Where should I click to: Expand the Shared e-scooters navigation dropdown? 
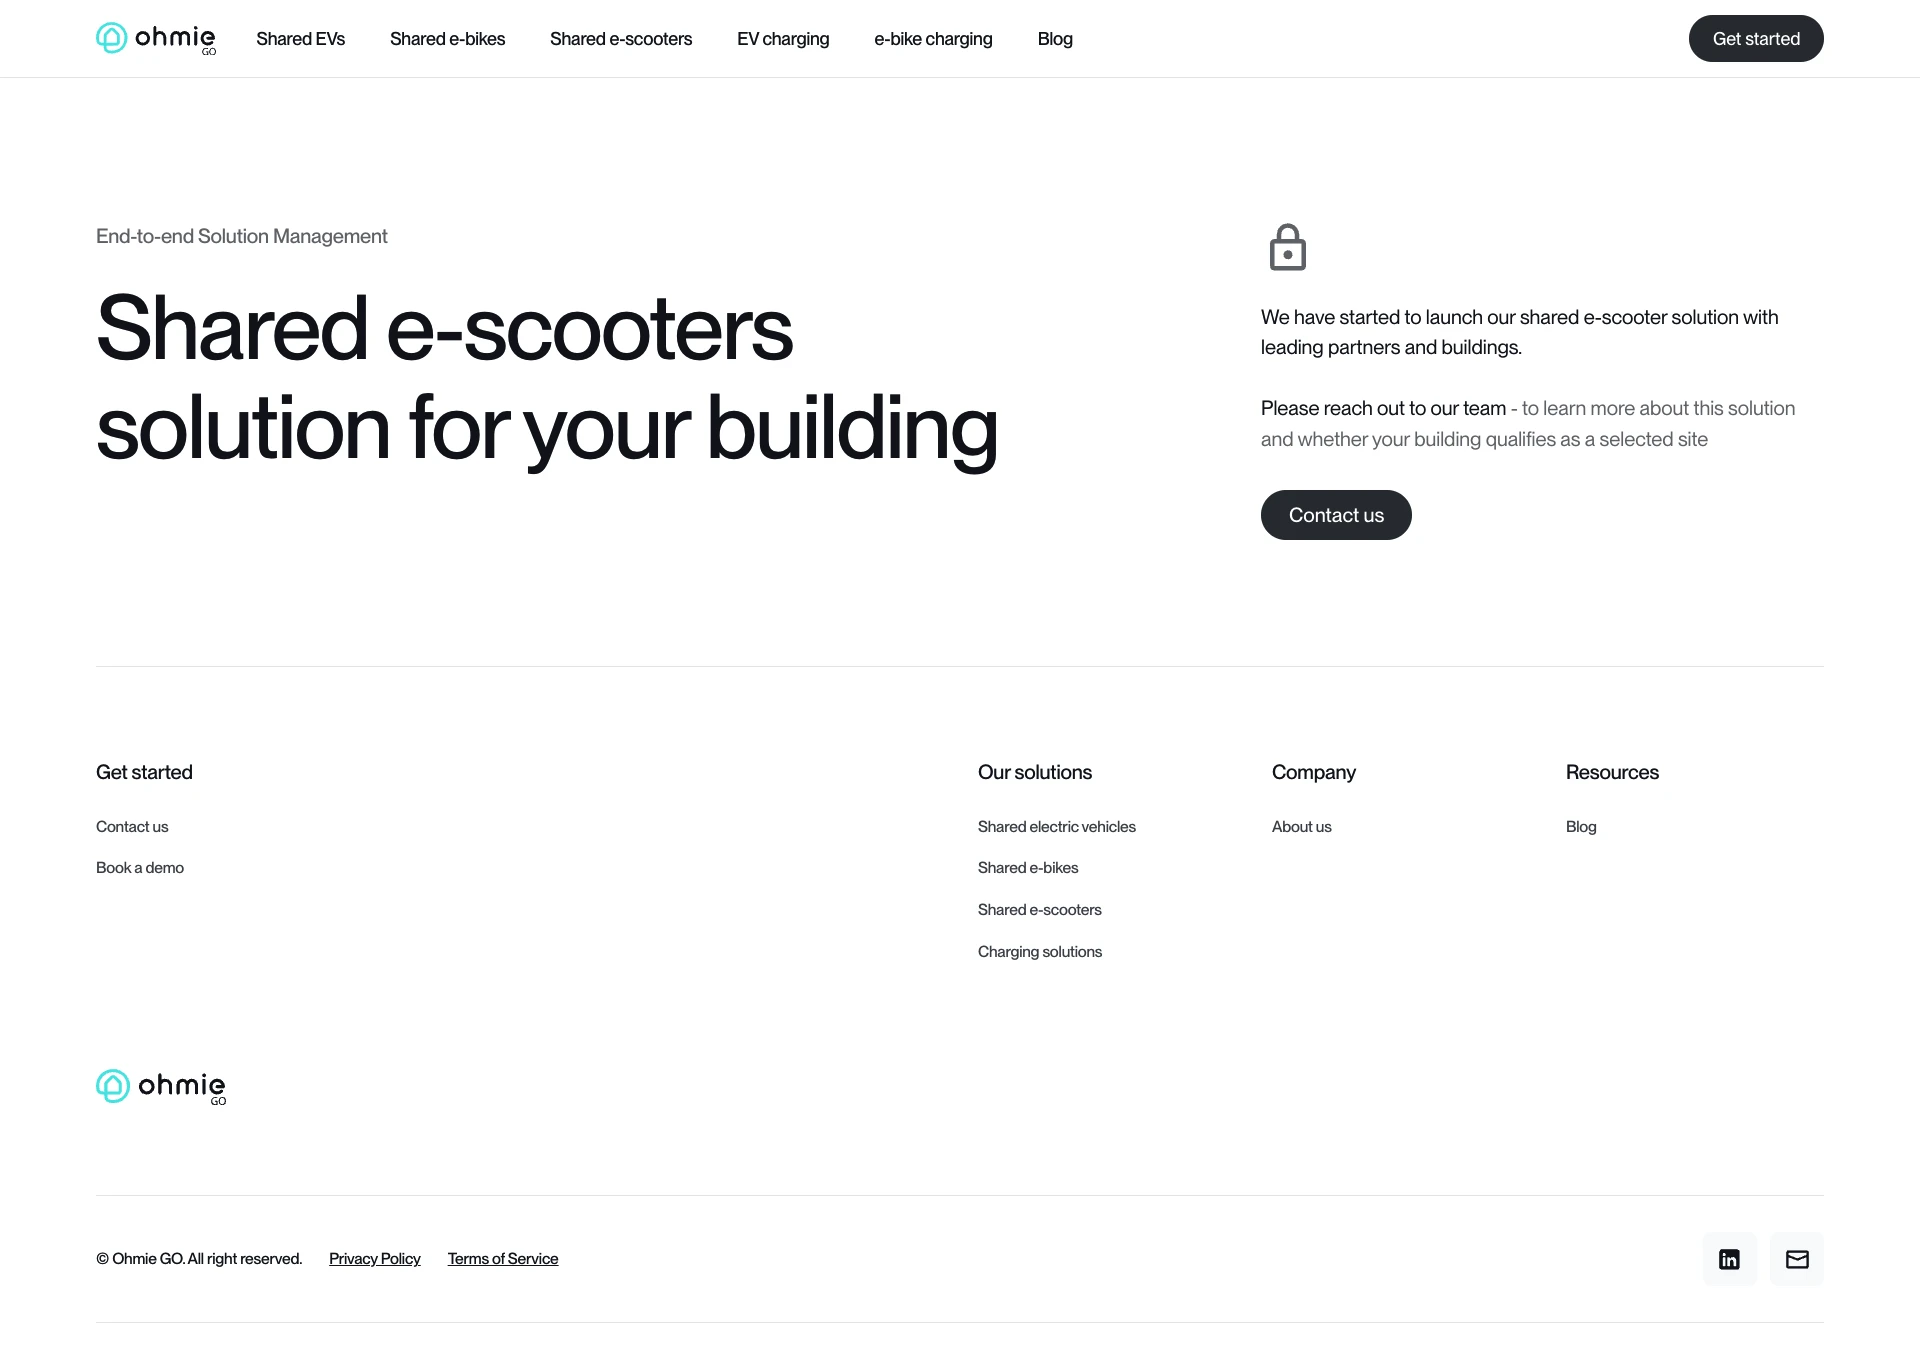tap(620, 38)
